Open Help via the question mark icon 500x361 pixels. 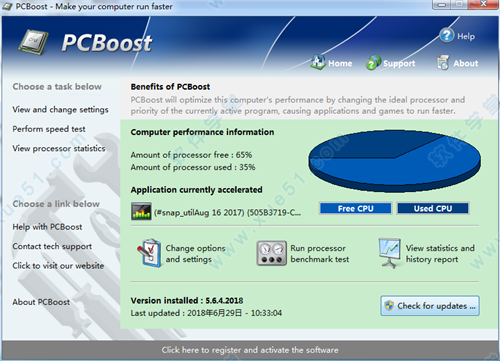(447, 35)
